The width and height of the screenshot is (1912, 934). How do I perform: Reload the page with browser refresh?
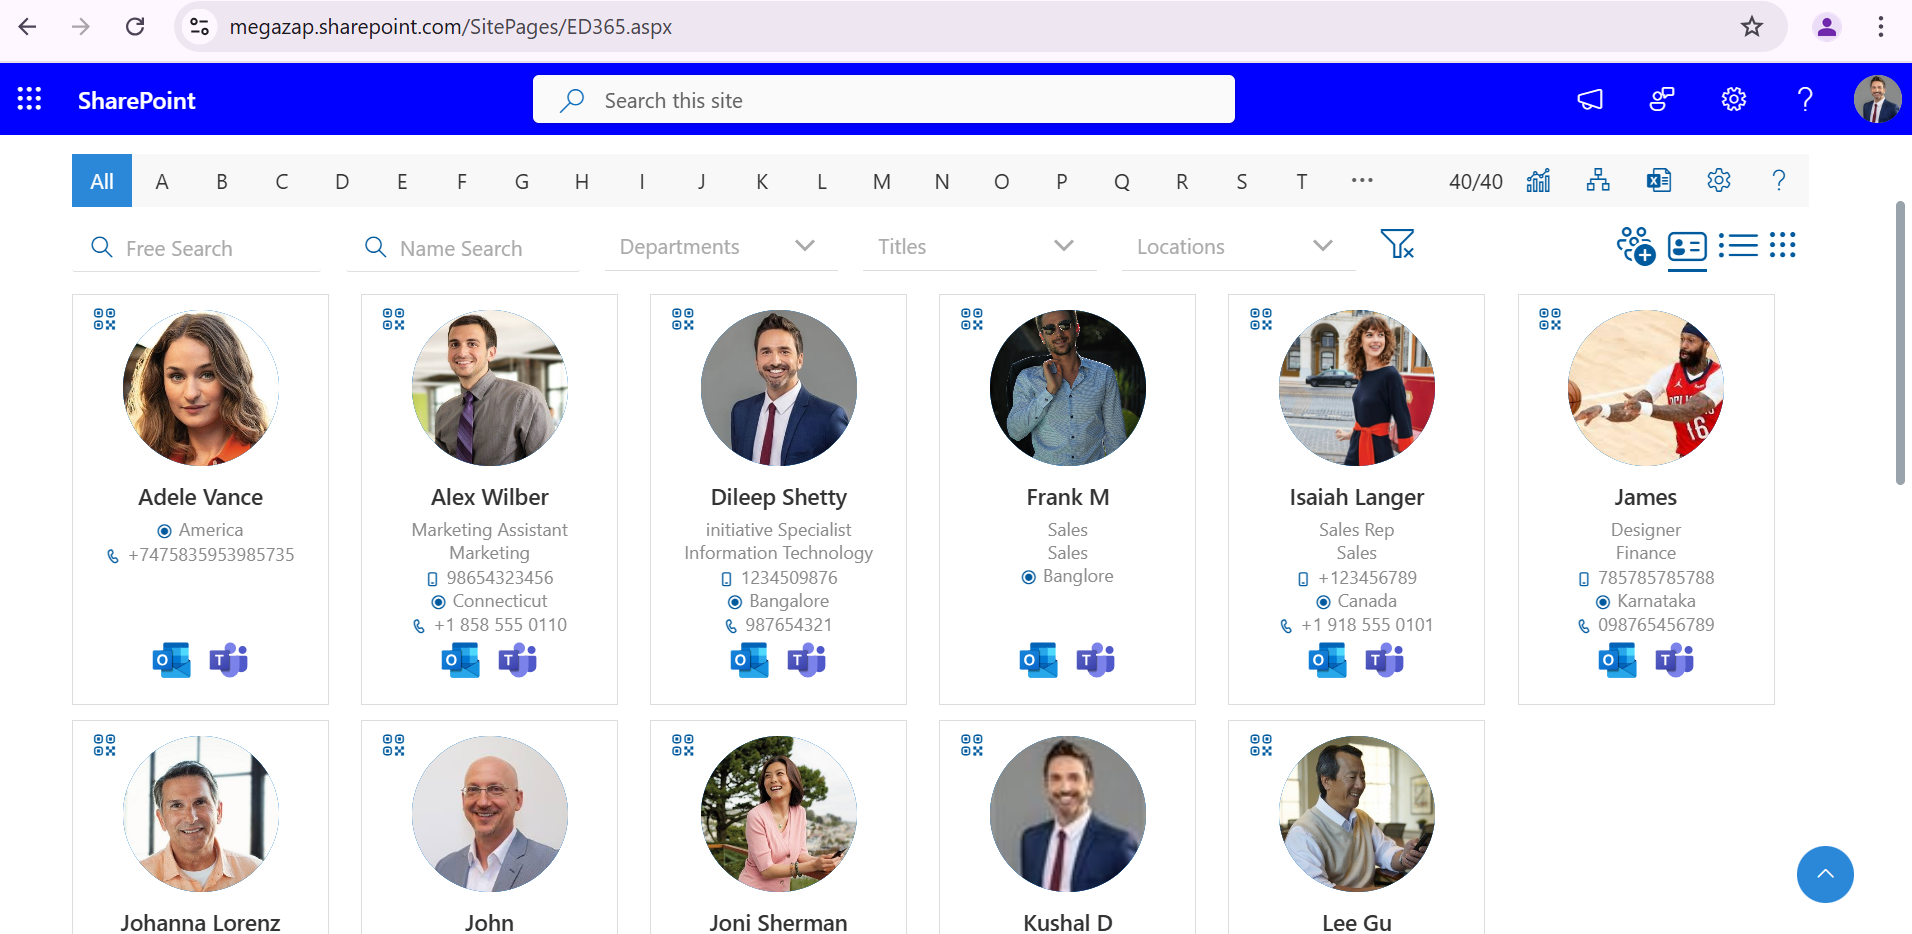[x=135, y=27]
